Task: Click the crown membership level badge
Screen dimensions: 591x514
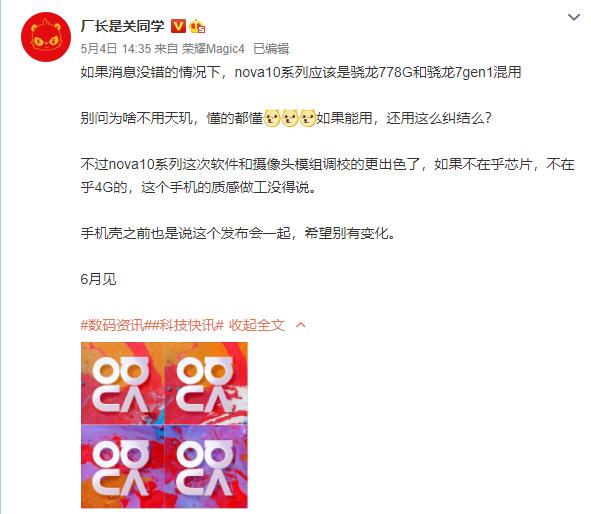Action: [197, 26]
